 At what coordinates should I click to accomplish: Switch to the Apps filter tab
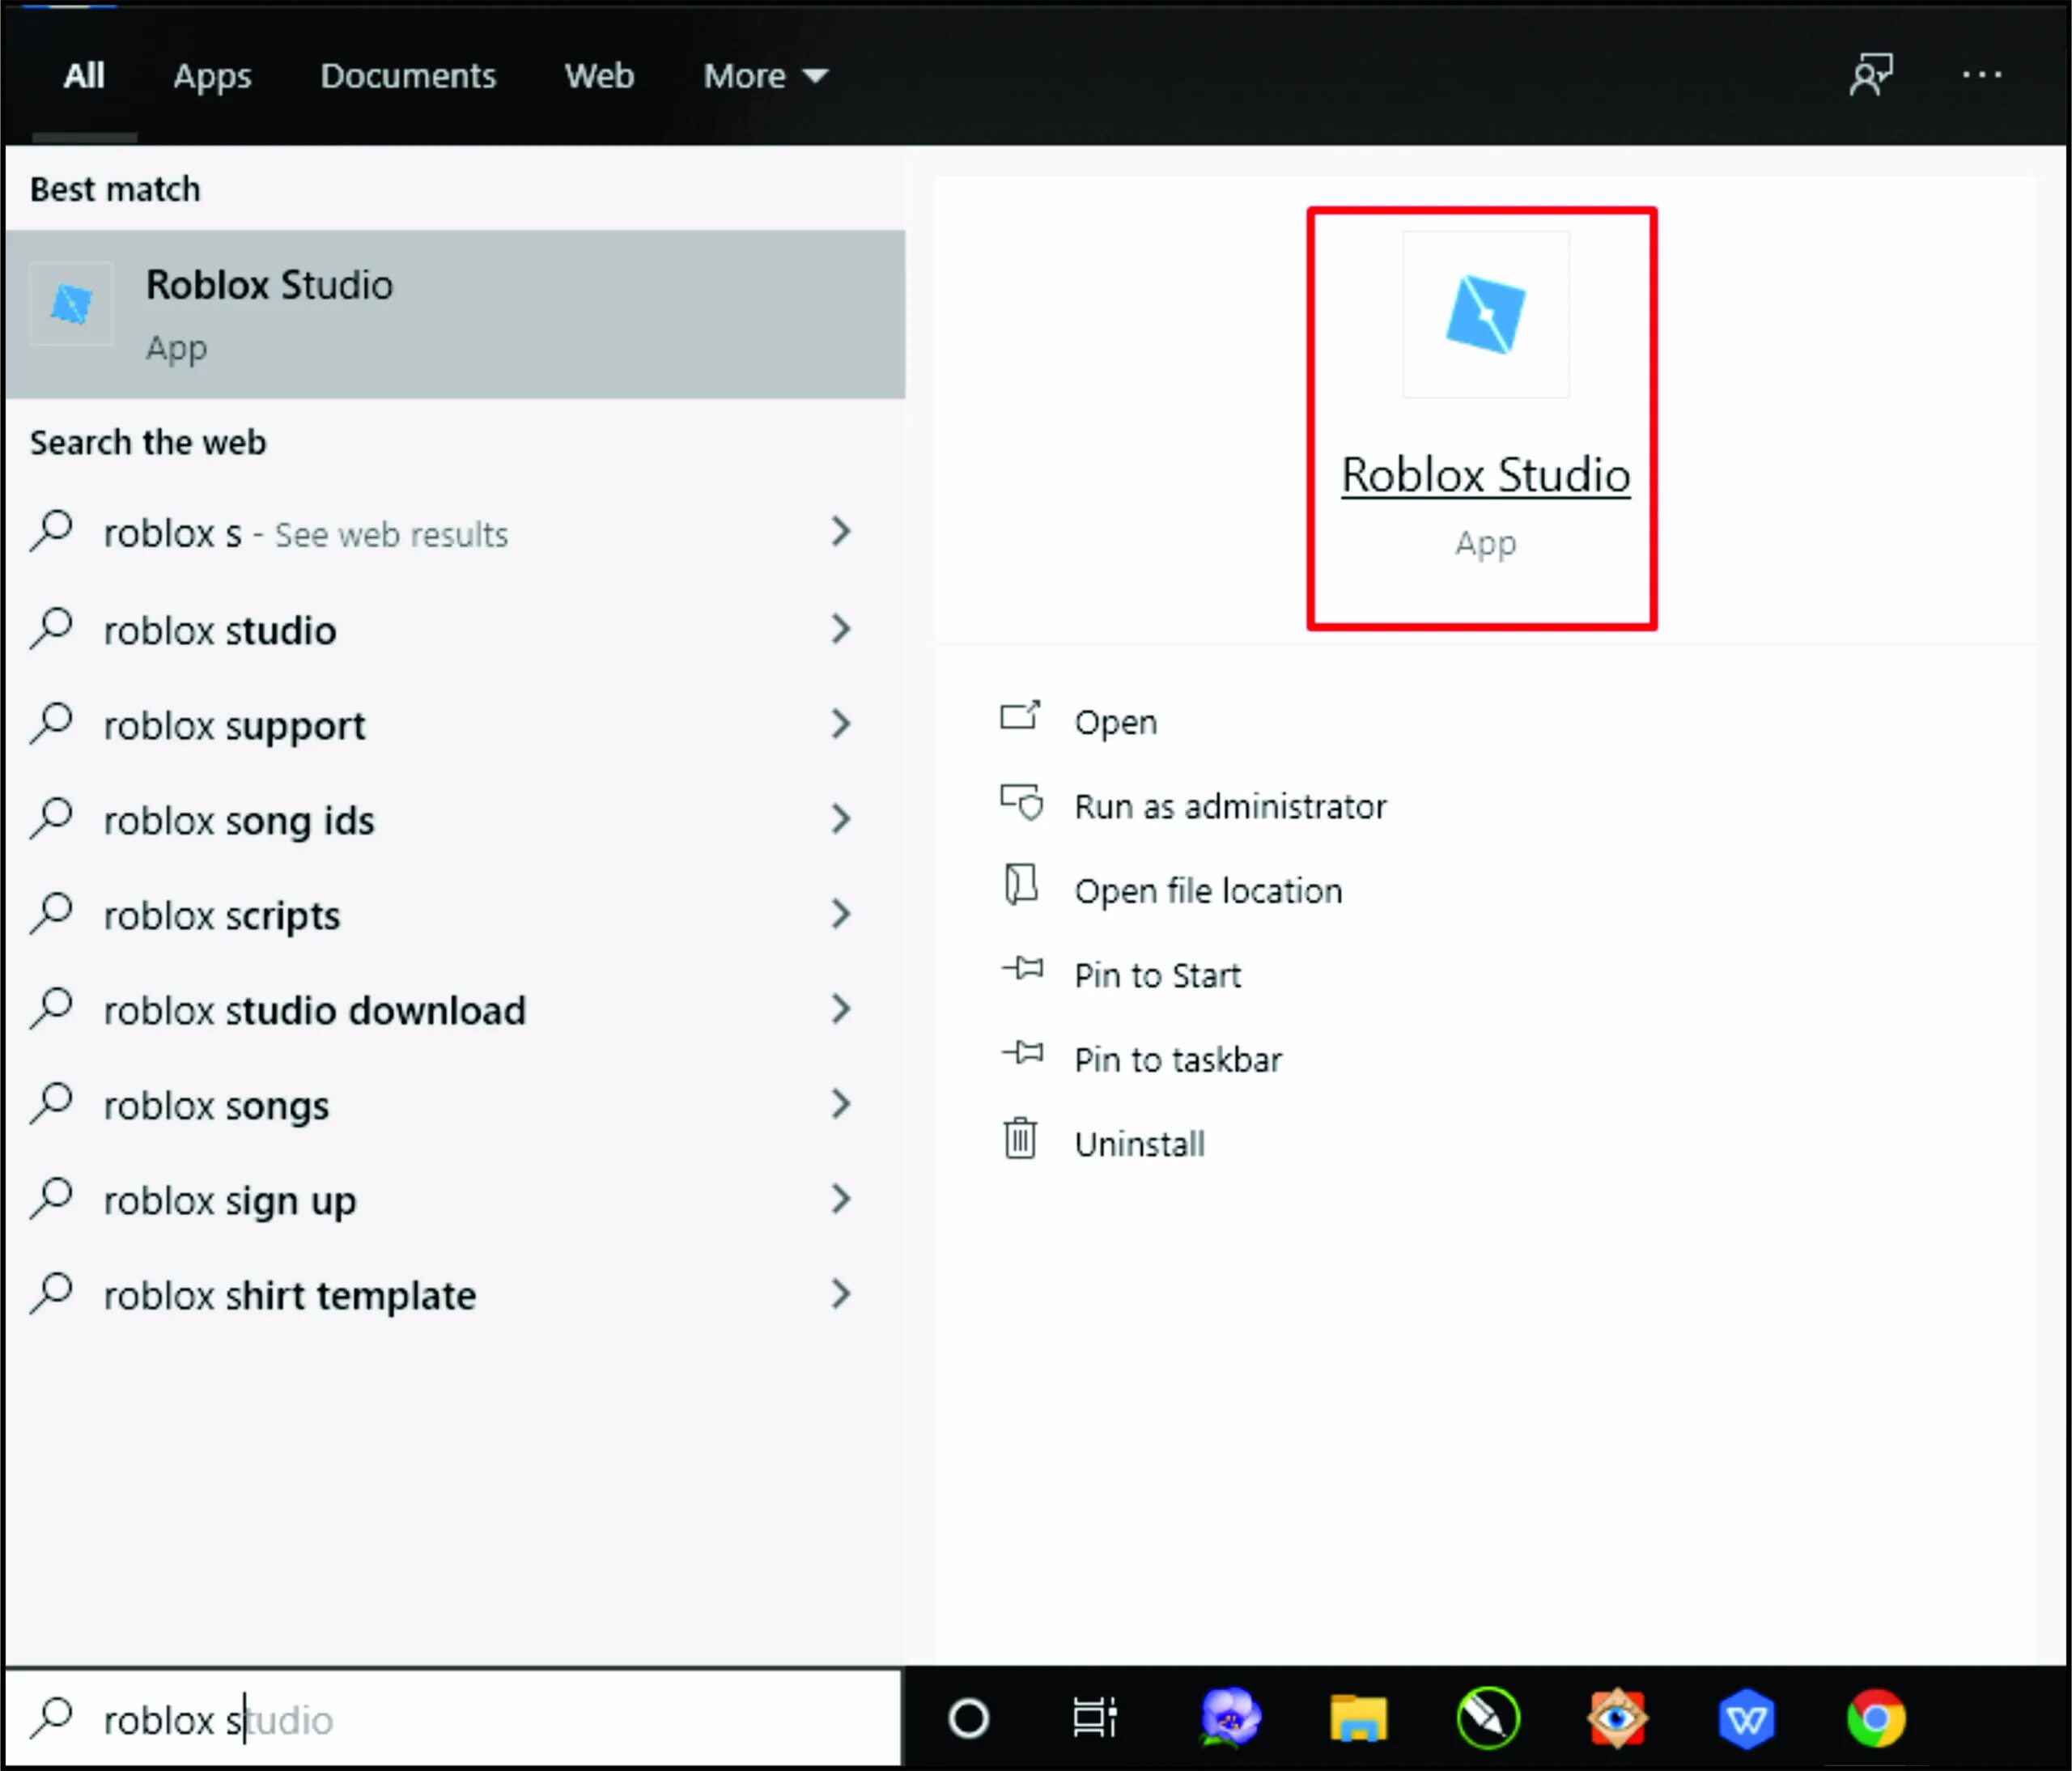click(212, 76)
